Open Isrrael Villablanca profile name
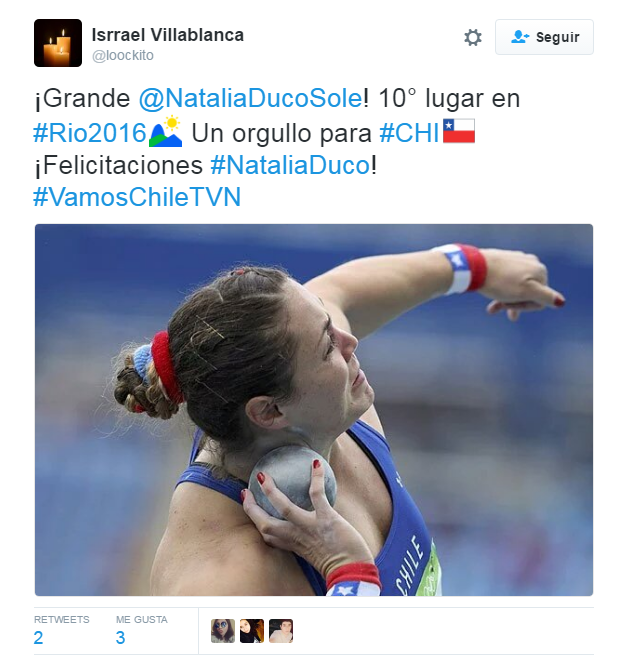Viewport: 625px width, 661px height. click(x=168, y=35)
